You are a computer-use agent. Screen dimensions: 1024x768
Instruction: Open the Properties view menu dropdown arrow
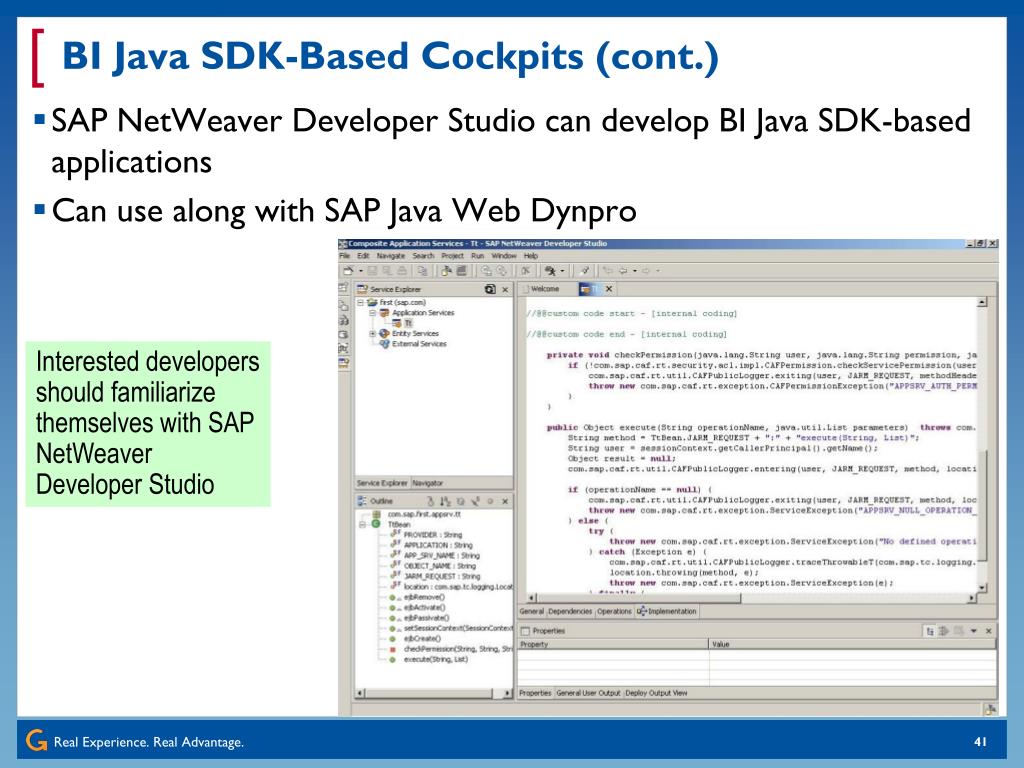click(974, 631)
